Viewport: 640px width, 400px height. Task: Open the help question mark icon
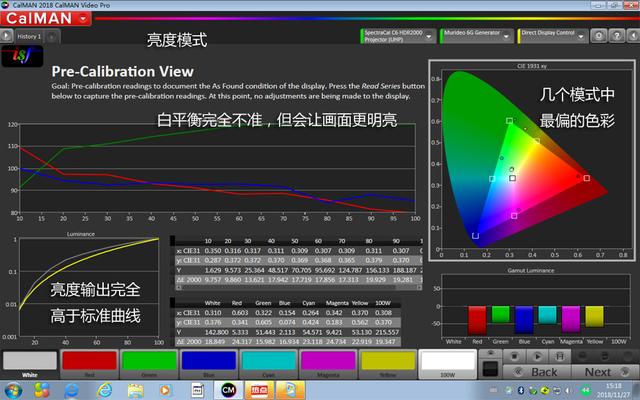coord(617,36)
